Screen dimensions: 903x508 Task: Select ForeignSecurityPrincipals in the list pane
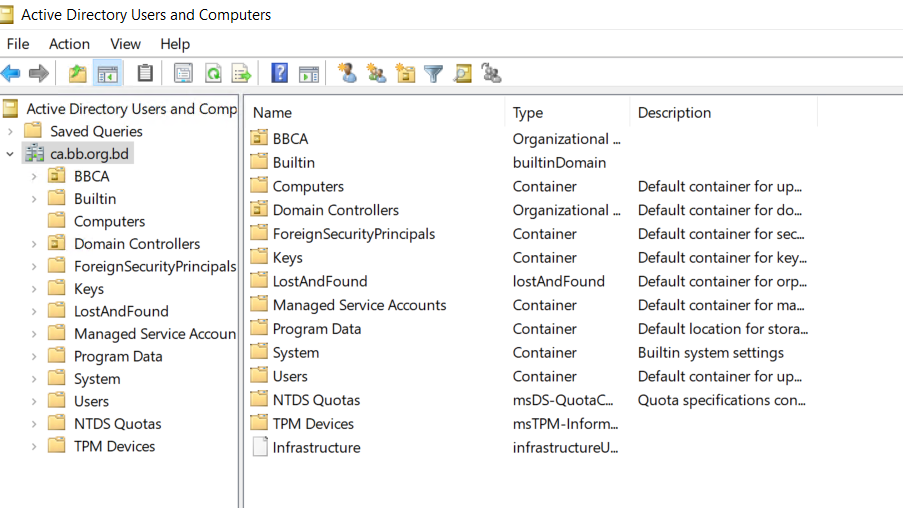354,233
